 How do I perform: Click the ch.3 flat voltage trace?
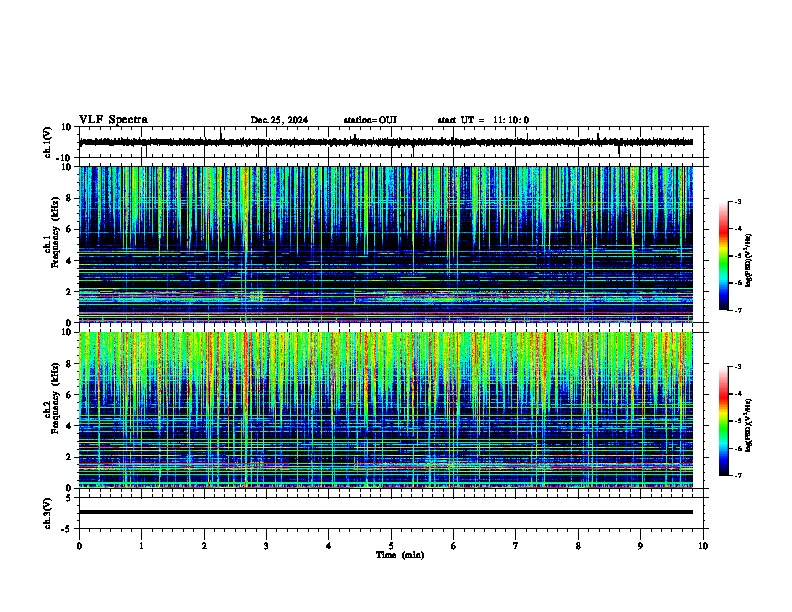pyautogui.click(x=386, y=512)
